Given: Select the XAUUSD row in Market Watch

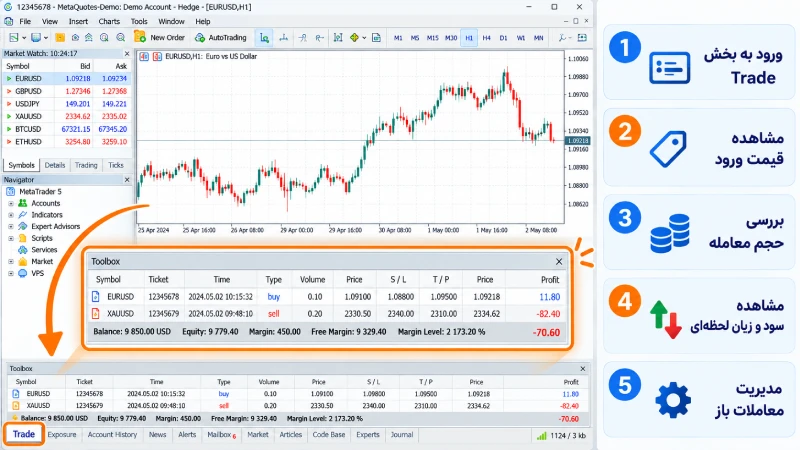Looking at the screenshot, I should point(67,116).
